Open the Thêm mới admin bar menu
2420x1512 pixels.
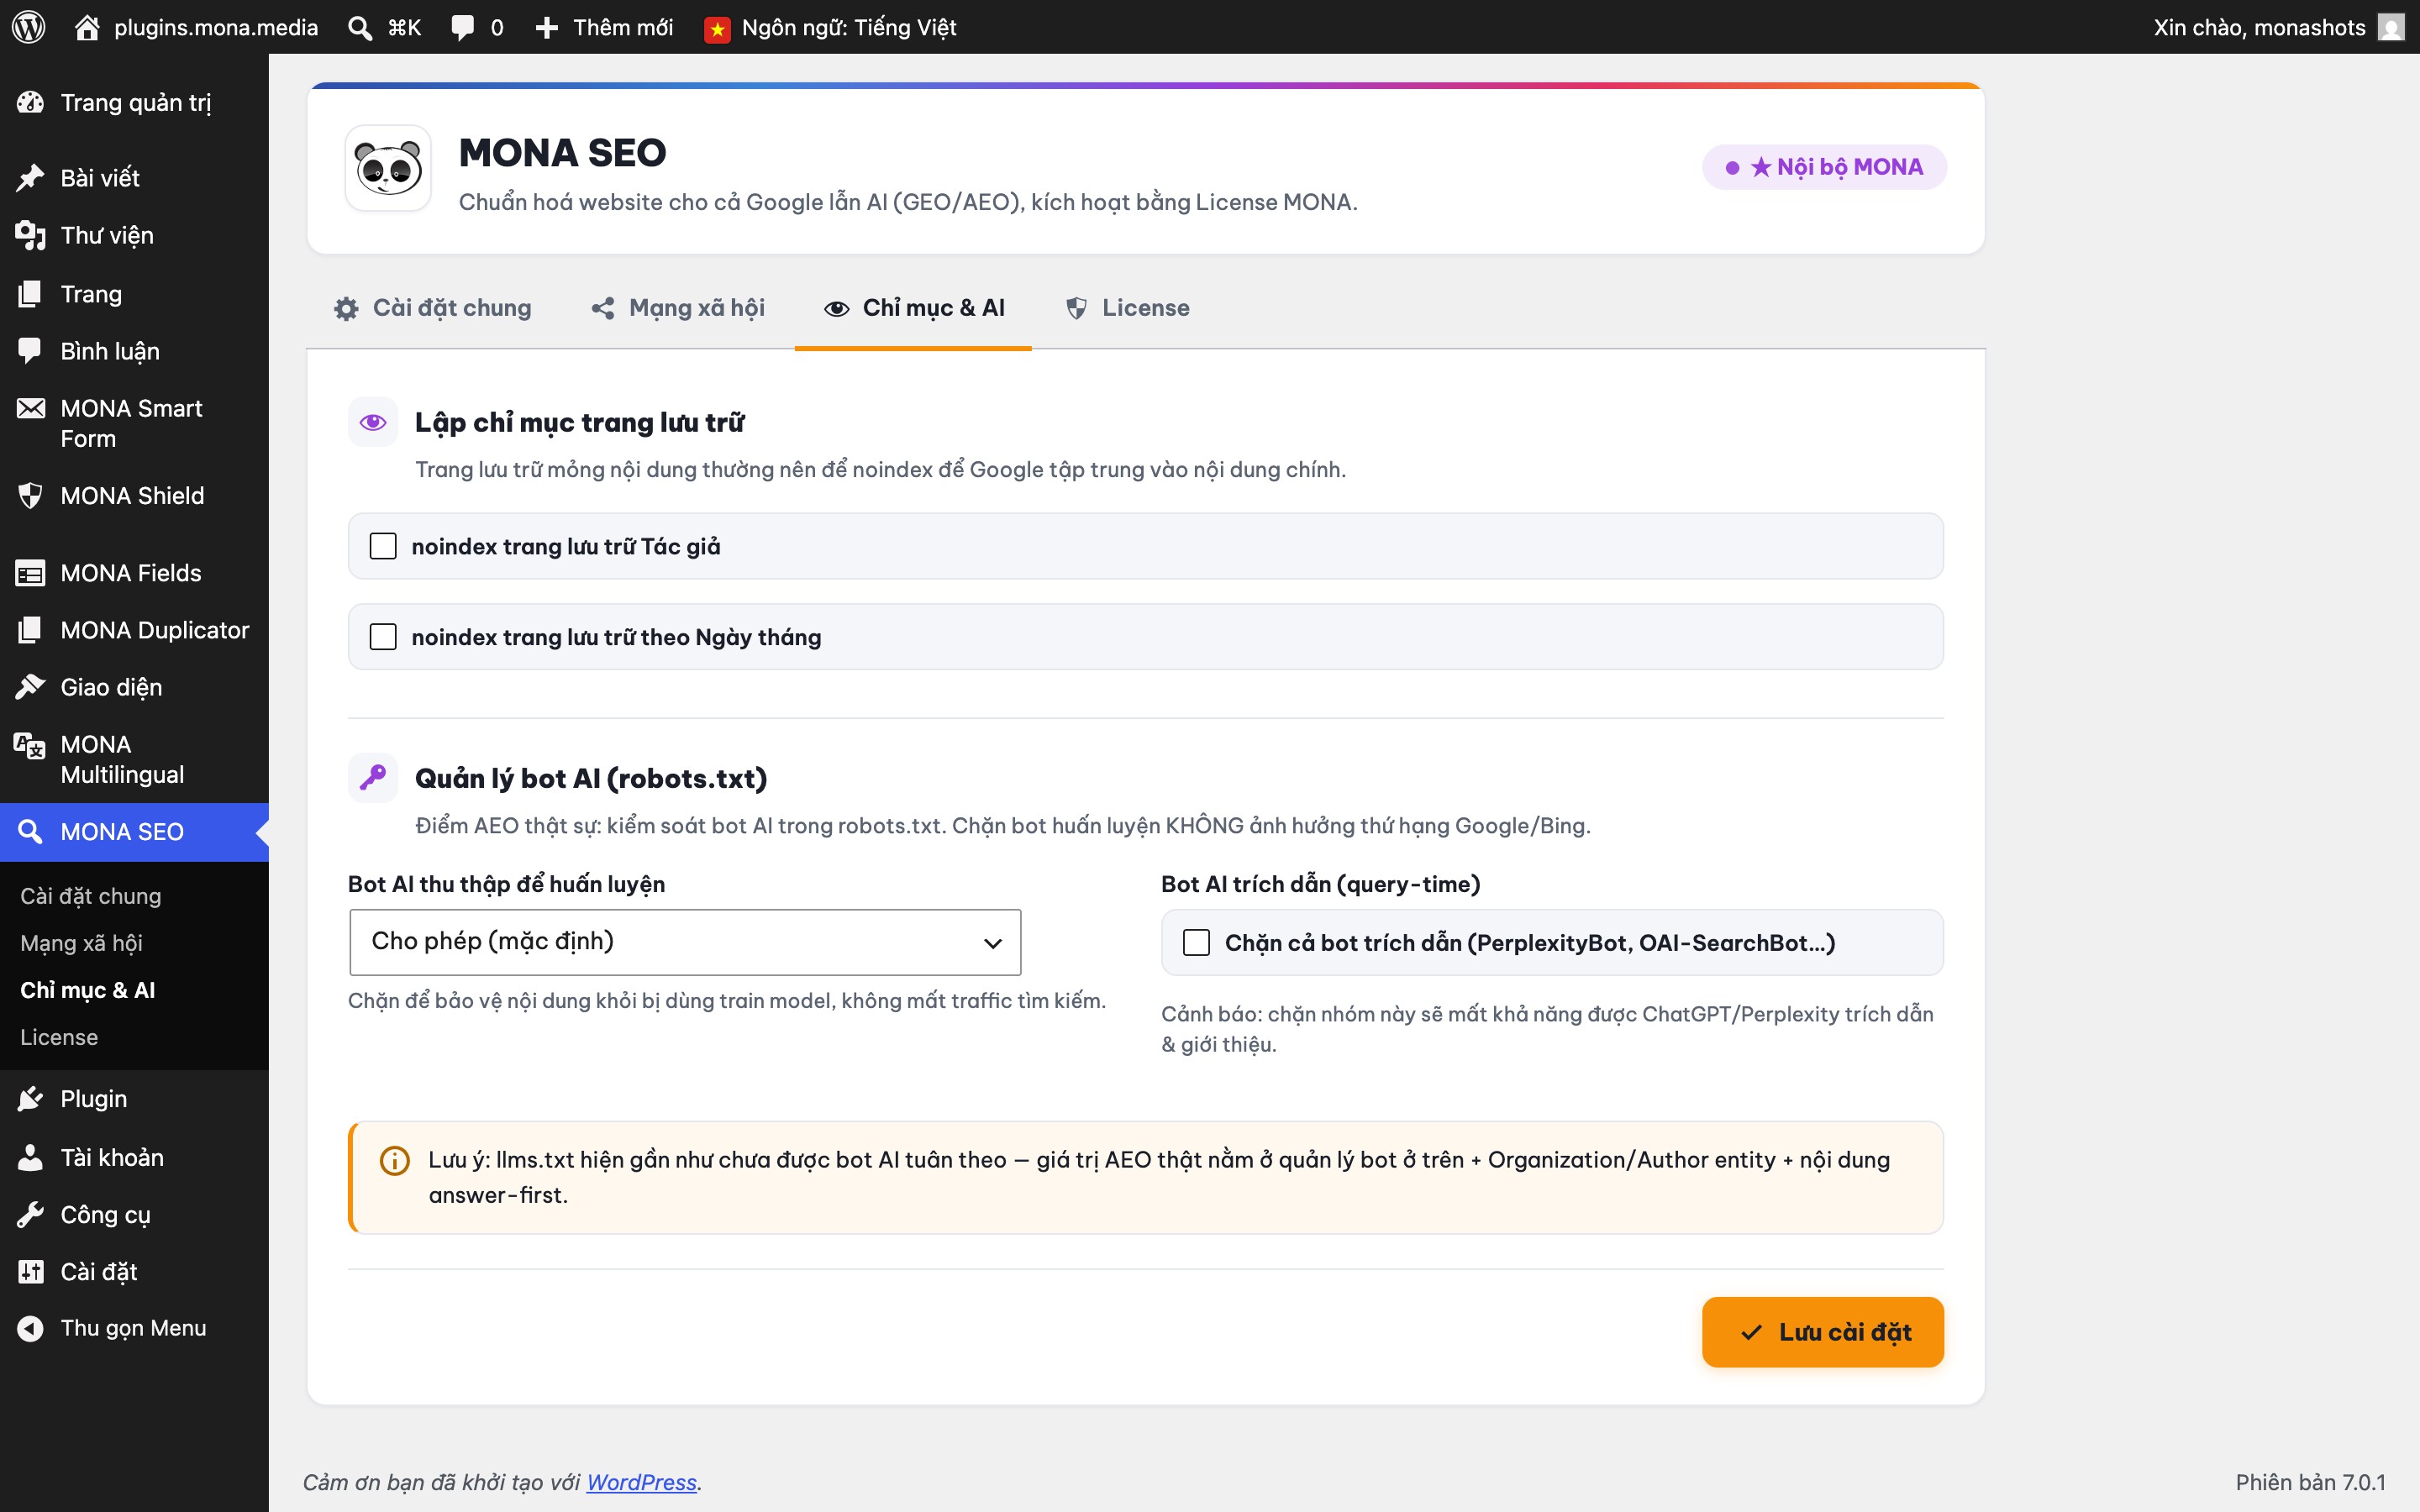click(x=605, y=27)
